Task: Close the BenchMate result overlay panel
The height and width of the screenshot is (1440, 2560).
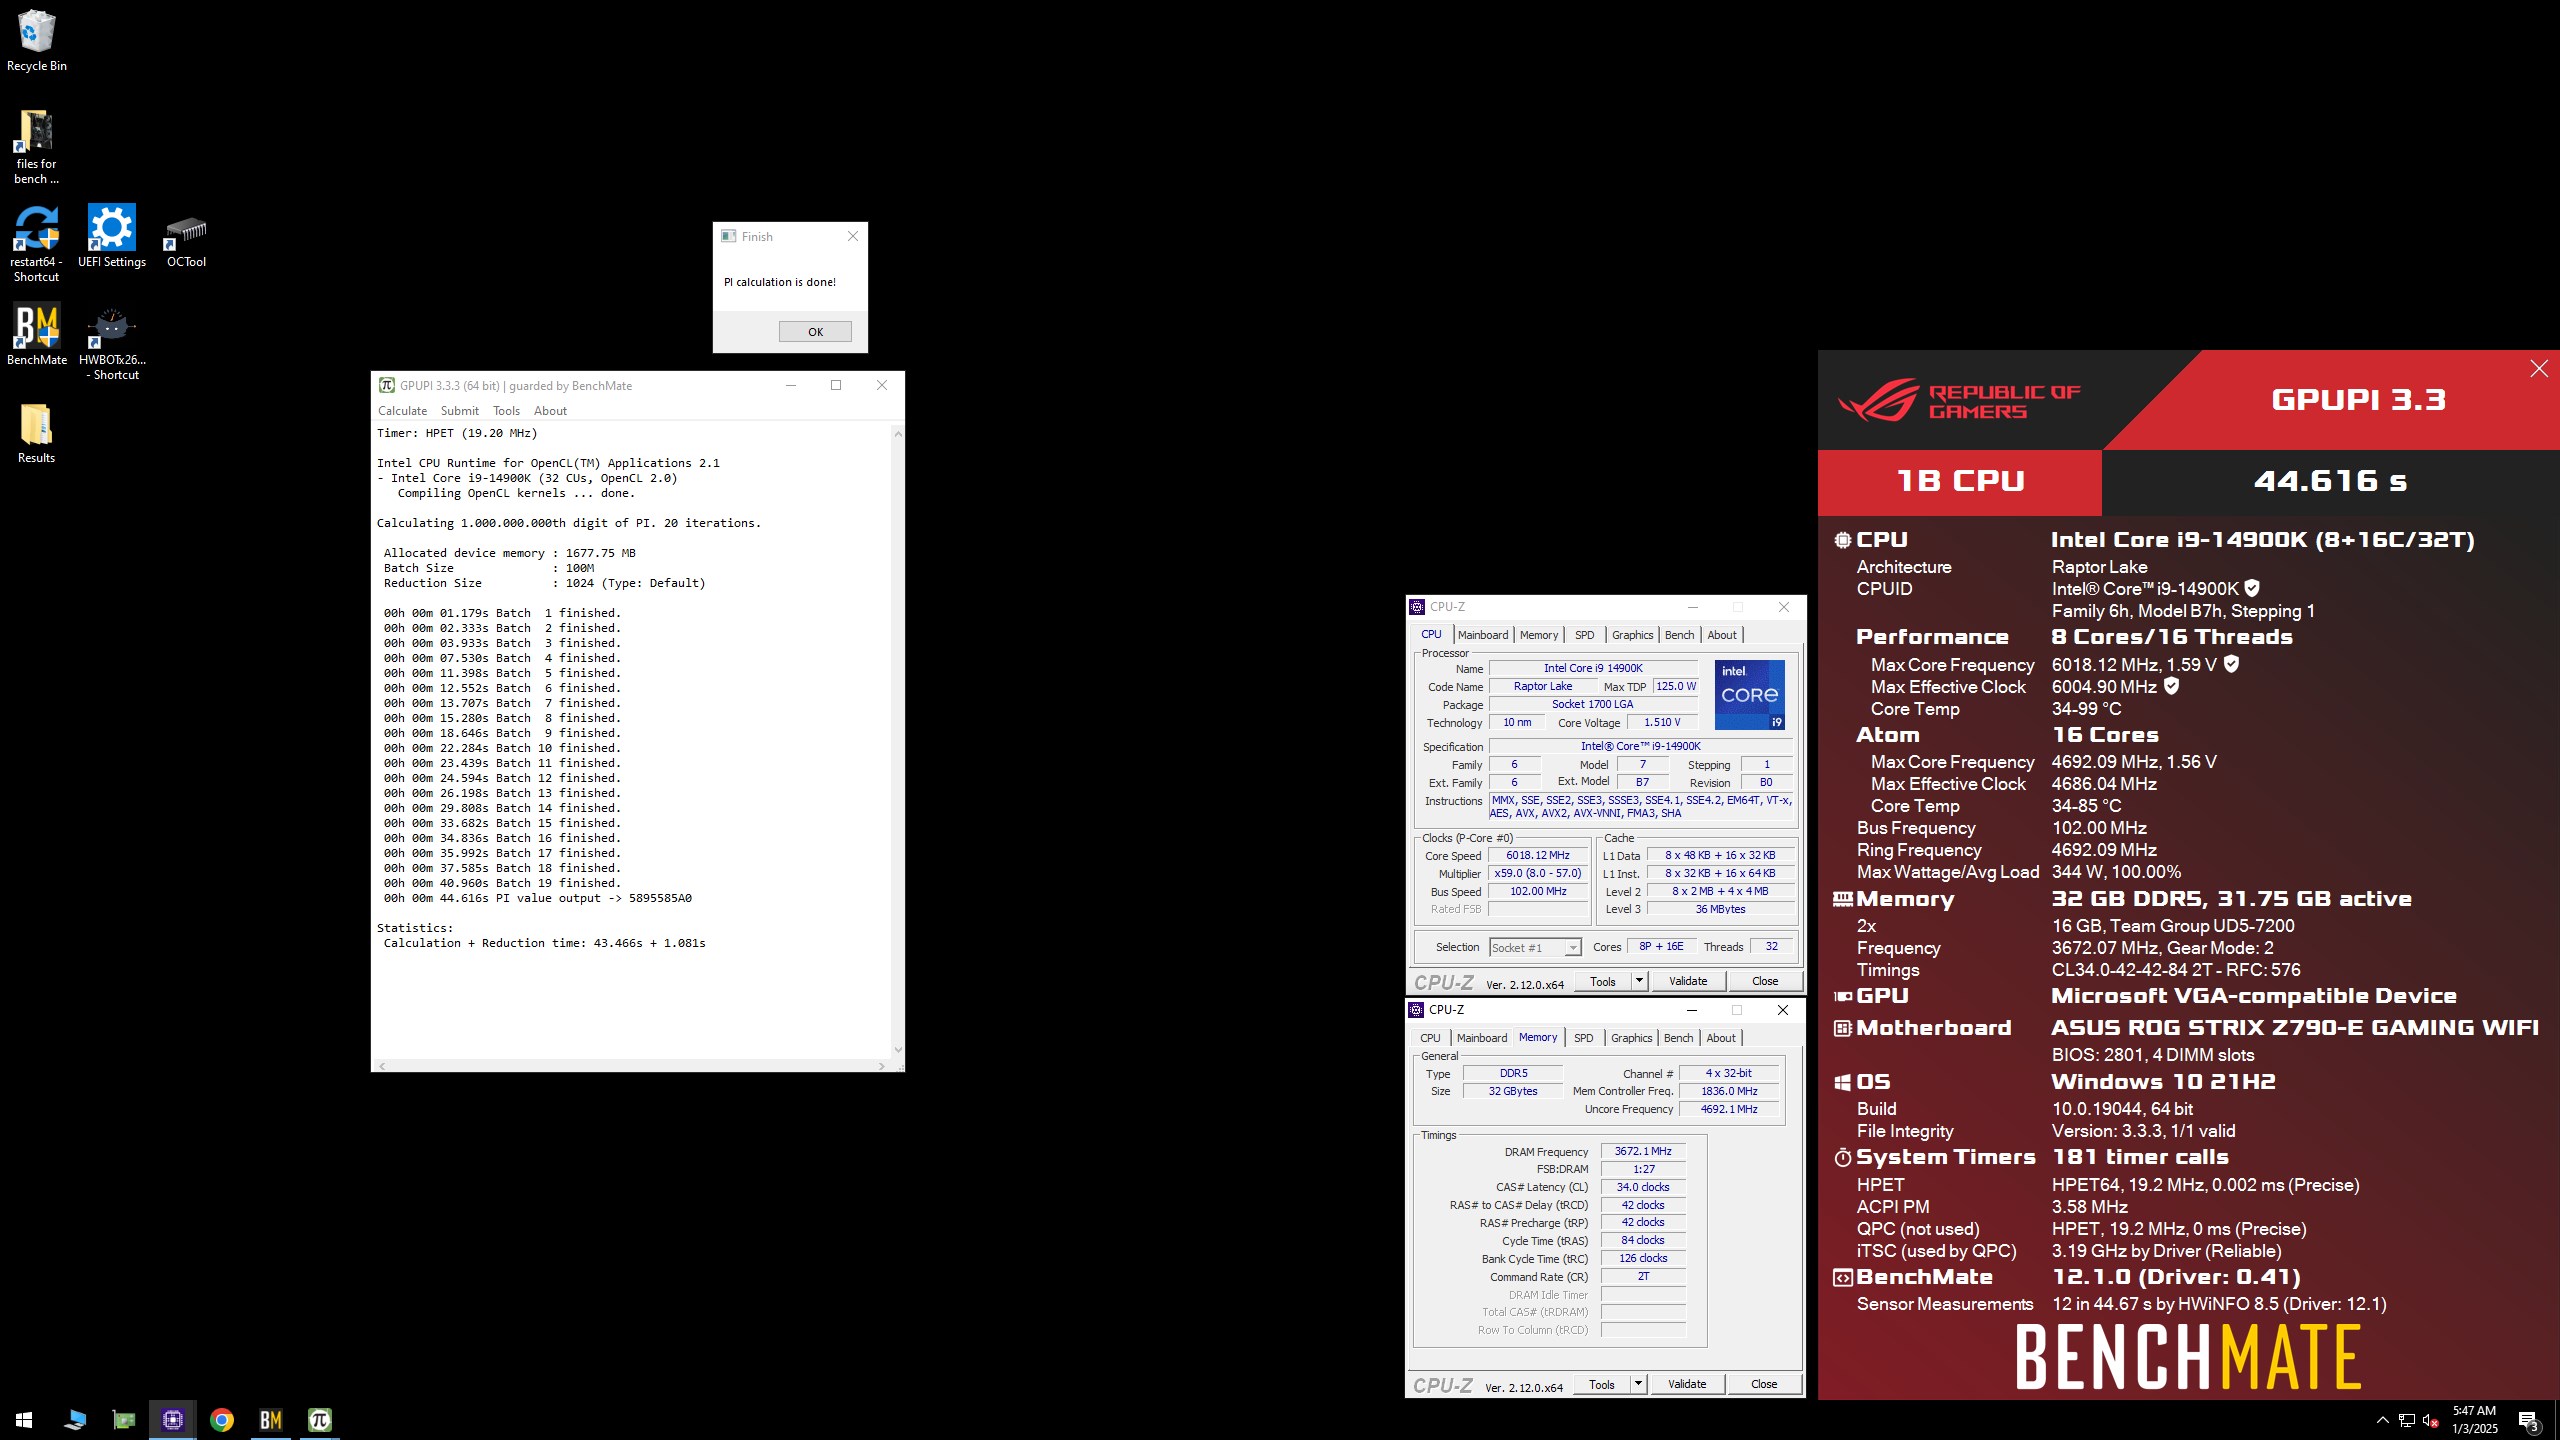Action: (x=2539, y=369)
